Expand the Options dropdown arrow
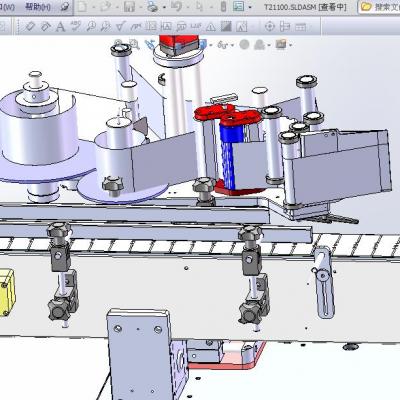Viewport: 400px width, 400px height. pos(250,7)
